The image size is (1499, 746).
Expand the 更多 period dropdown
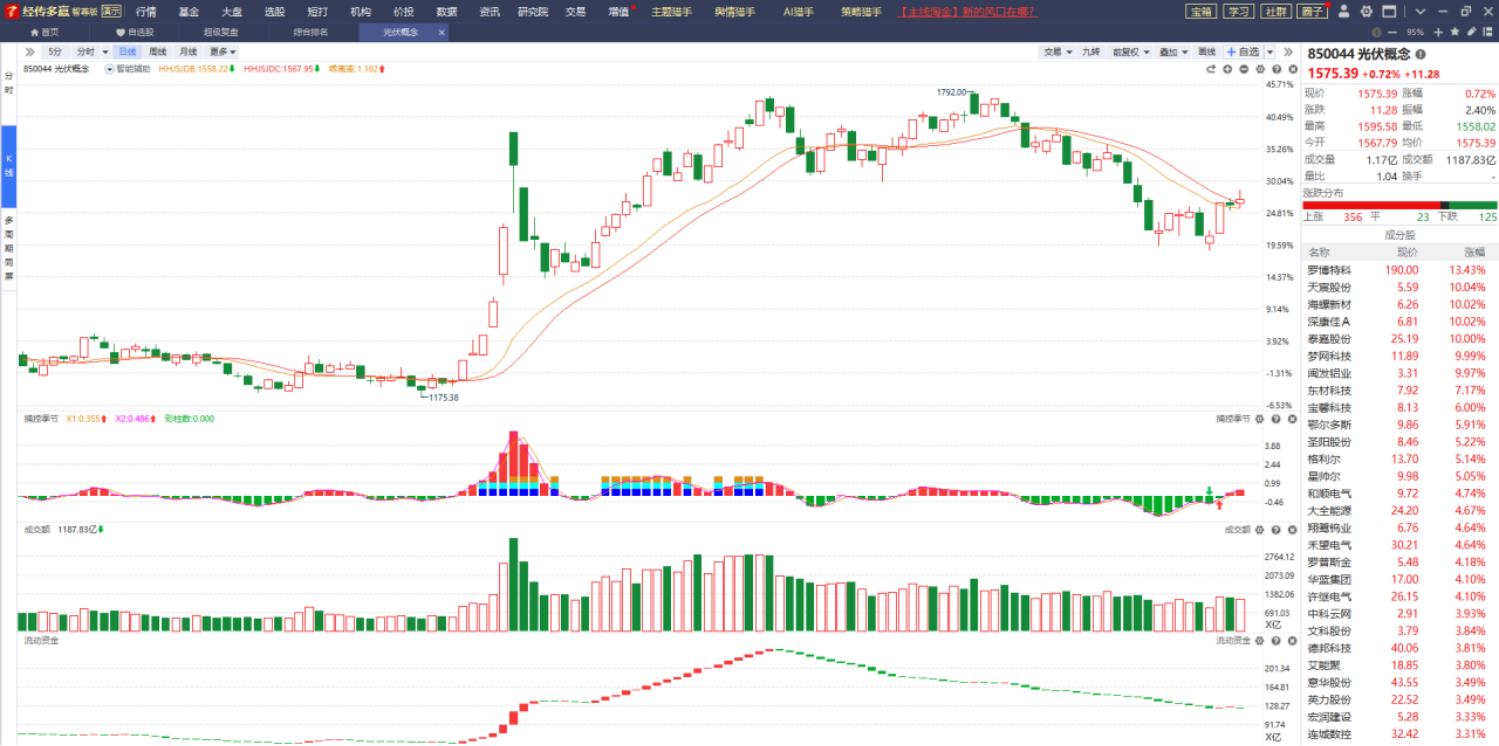(x=223, y=51)
